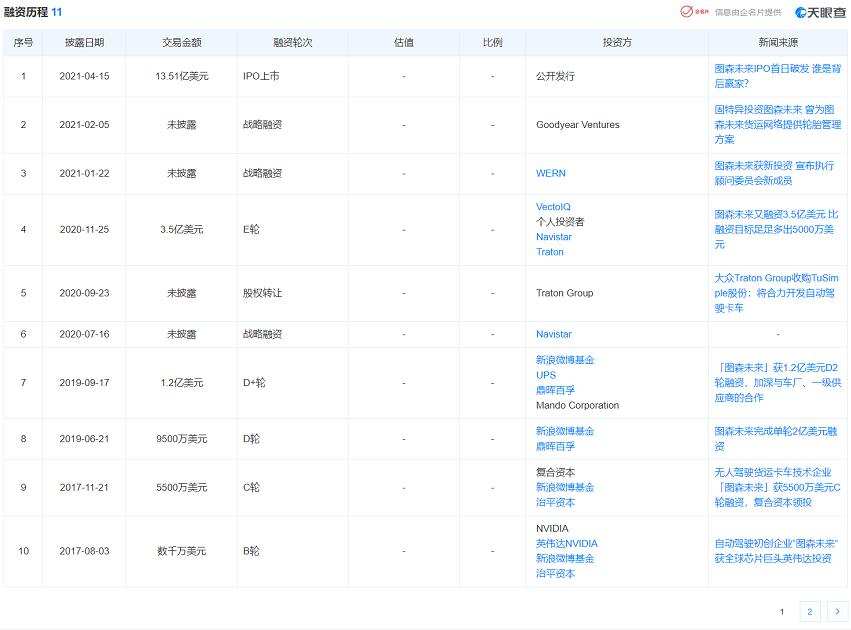Open 新浪微博基金 link in the C轮 row
Screen dimensions: 851x630
coord(564,487)
